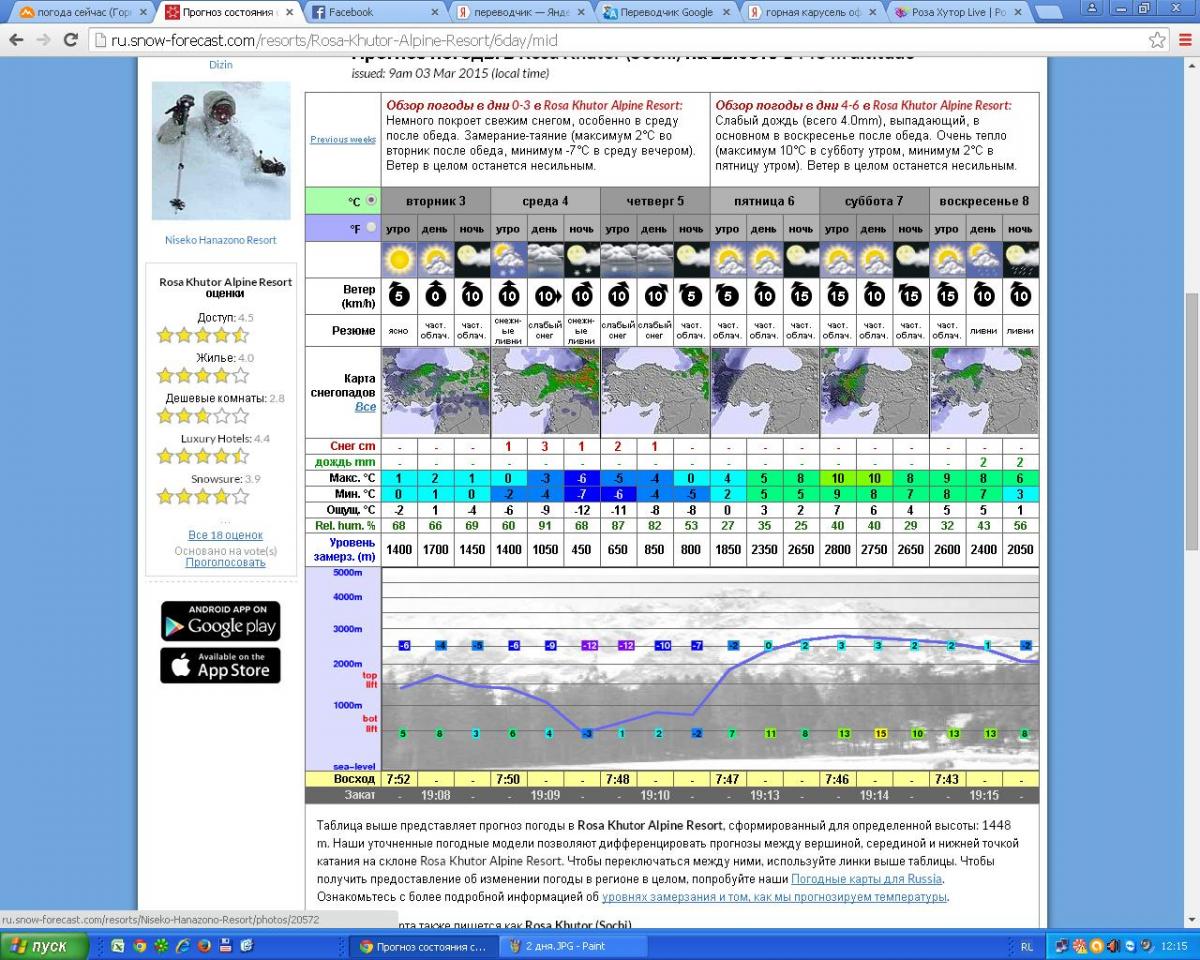The height and width of the screenshot is (960, 1200).
Task: Open the skier photo thumbnail
Action: pyautogui.click(x=221, y=151)
